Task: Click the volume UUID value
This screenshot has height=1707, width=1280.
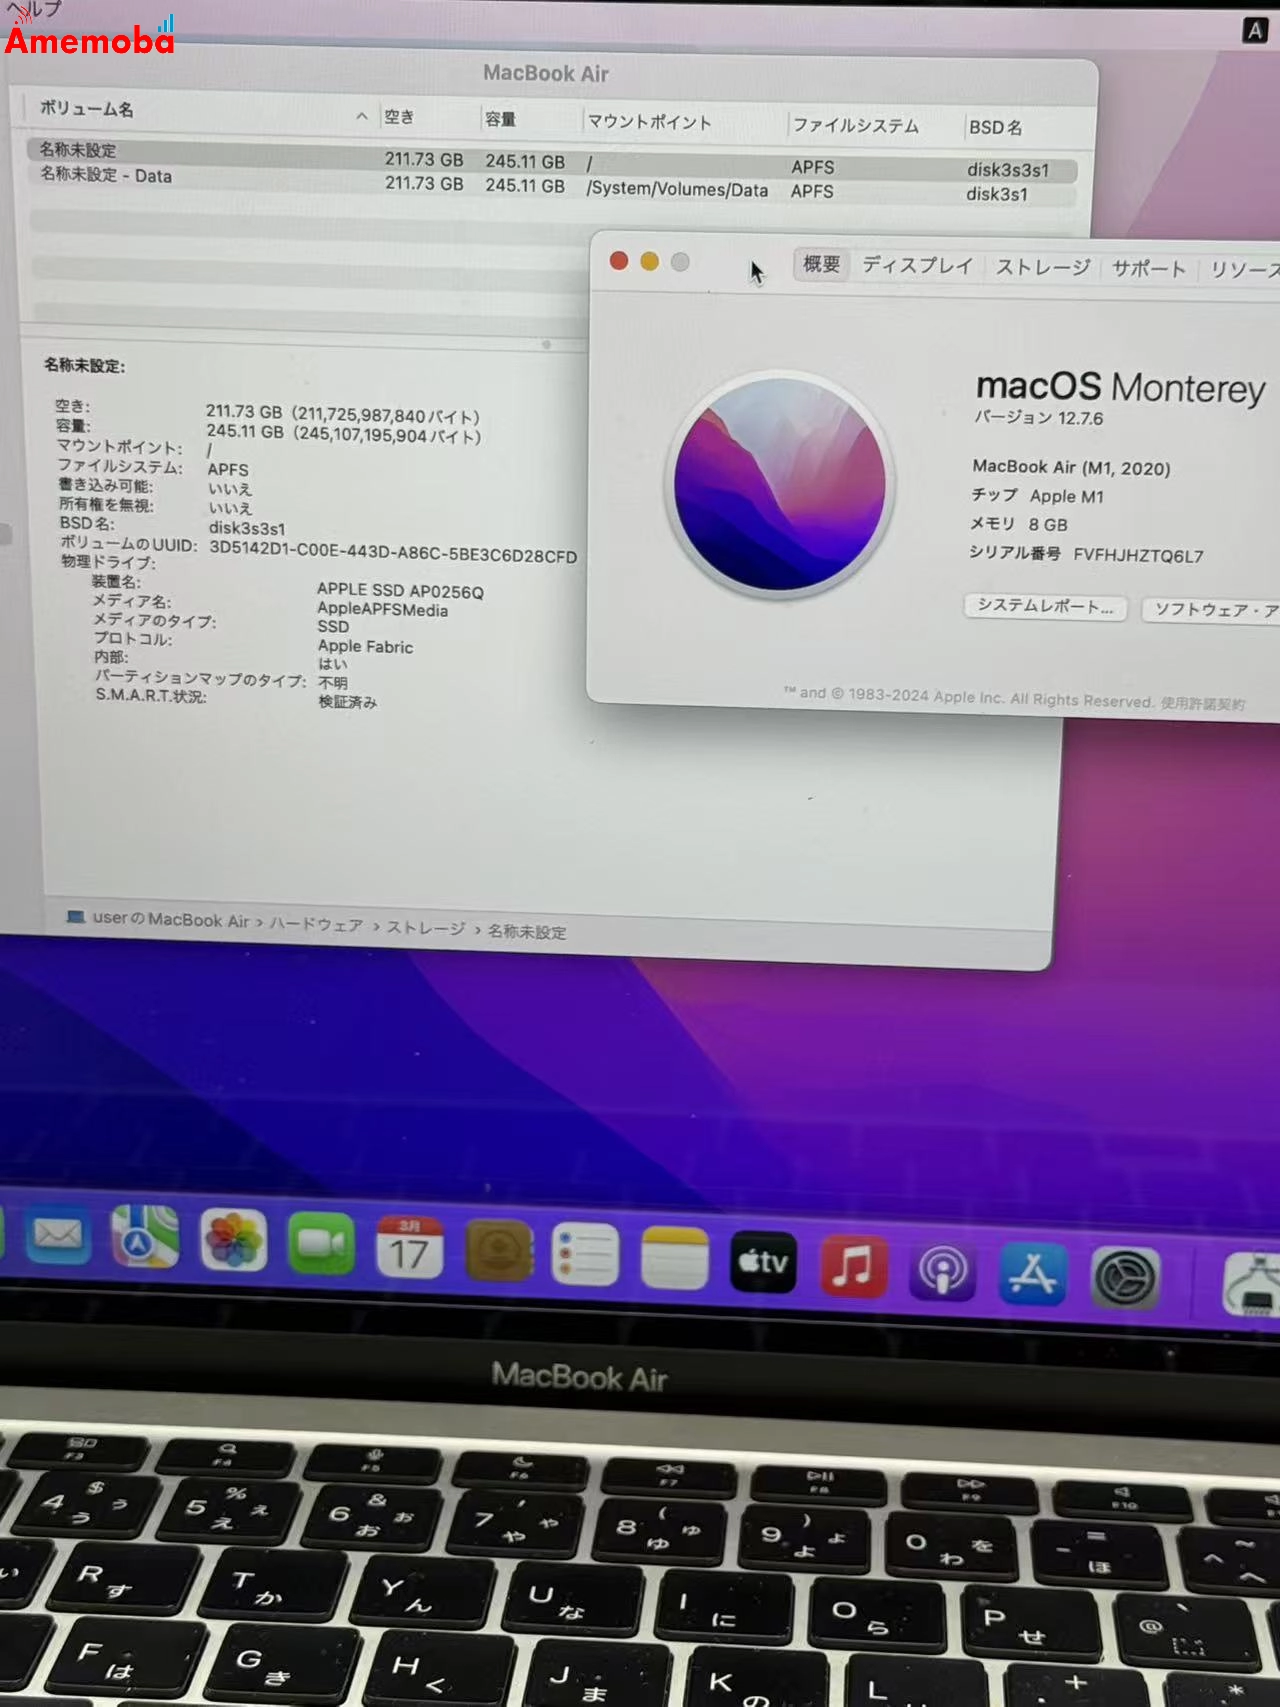Action: pyautogui.click(x=393, y=553)
